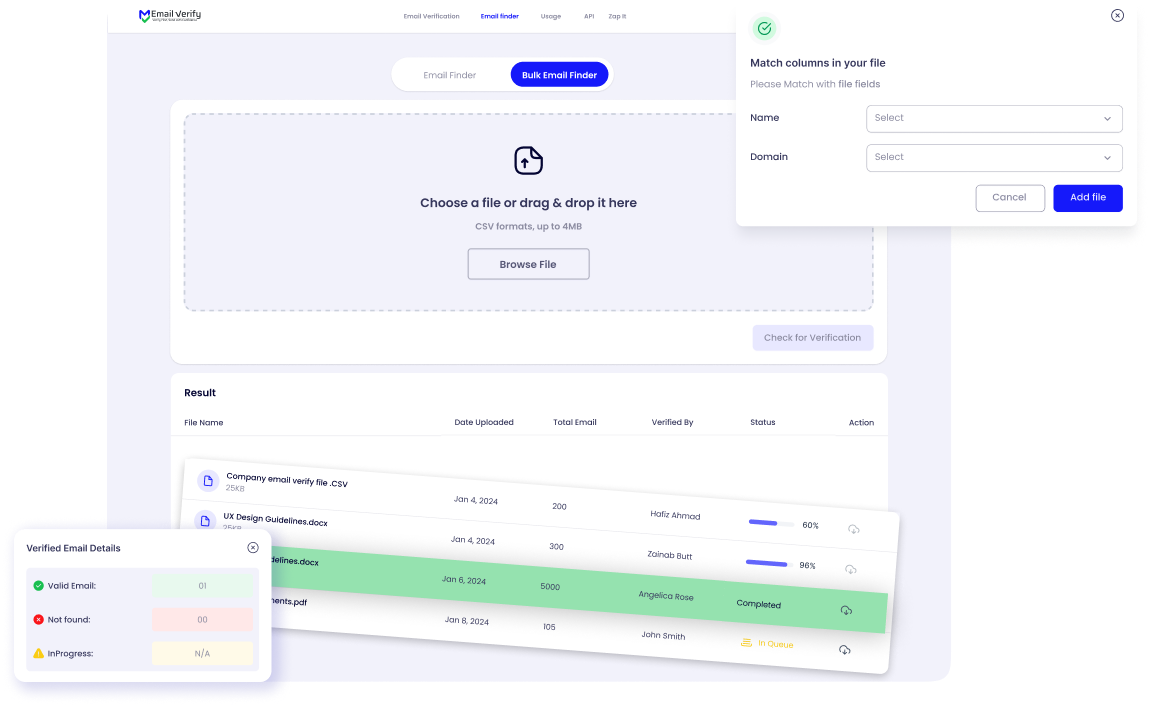Click Hafiz Ahmad in Verified By column
This screenshot has width=1149, height=706.
[x=675, y=515]
